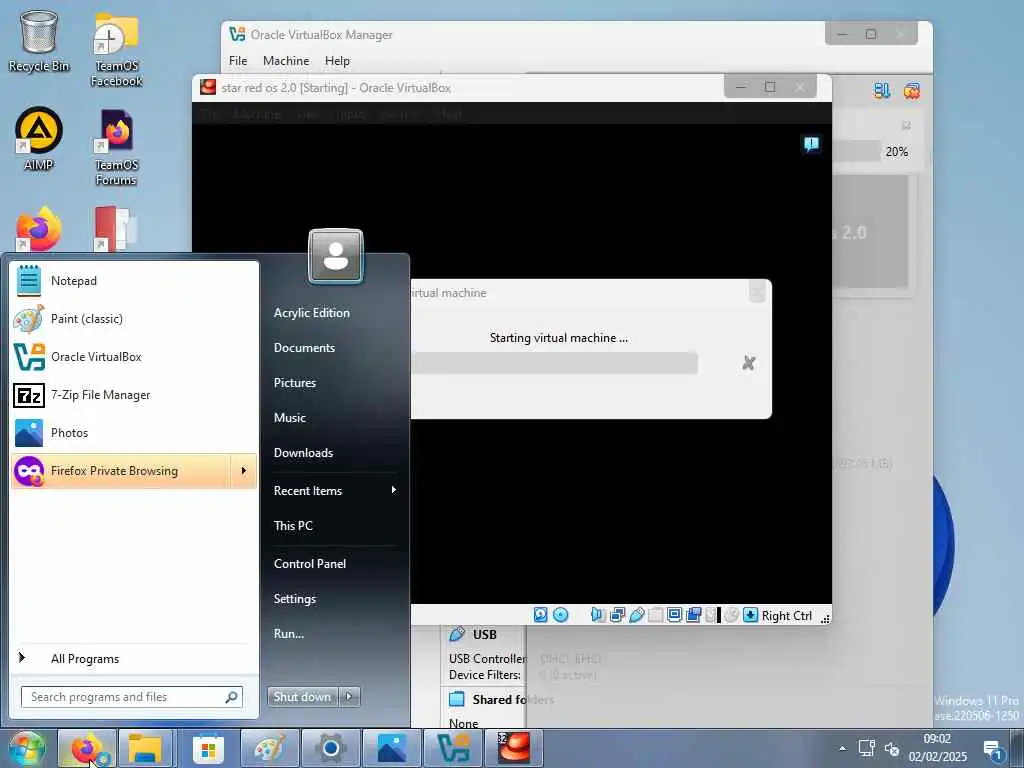Click hard disk activity status icon

pos(541,615)
